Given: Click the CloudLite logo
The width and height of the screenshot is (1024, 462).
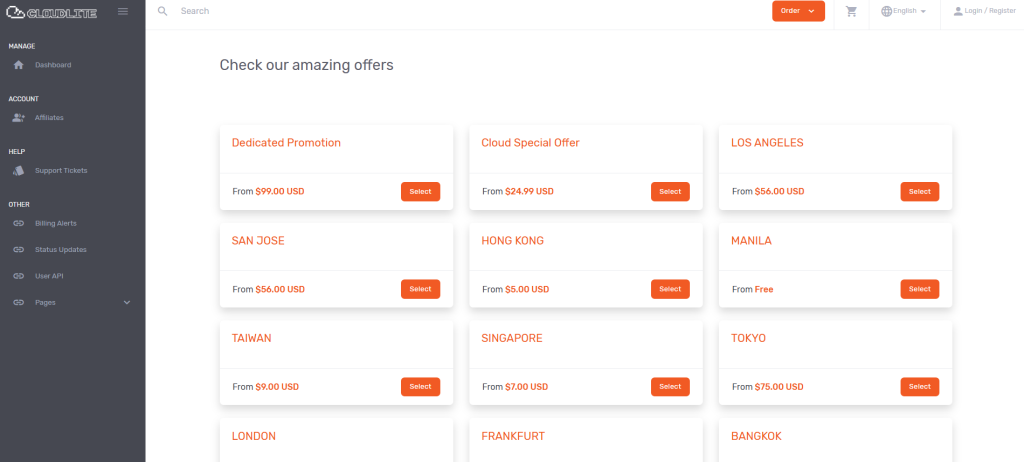Looking at the screenshot, I should point(52,12).
